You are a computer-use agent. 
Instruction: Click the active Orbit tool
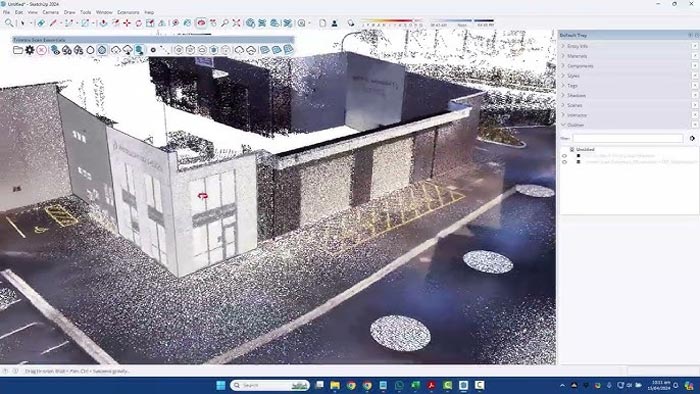[201, 23]
